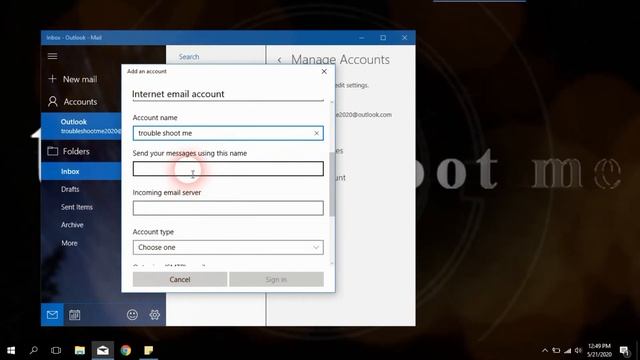Click More to show more folders
640x360 pixels.
click(69, 243)
